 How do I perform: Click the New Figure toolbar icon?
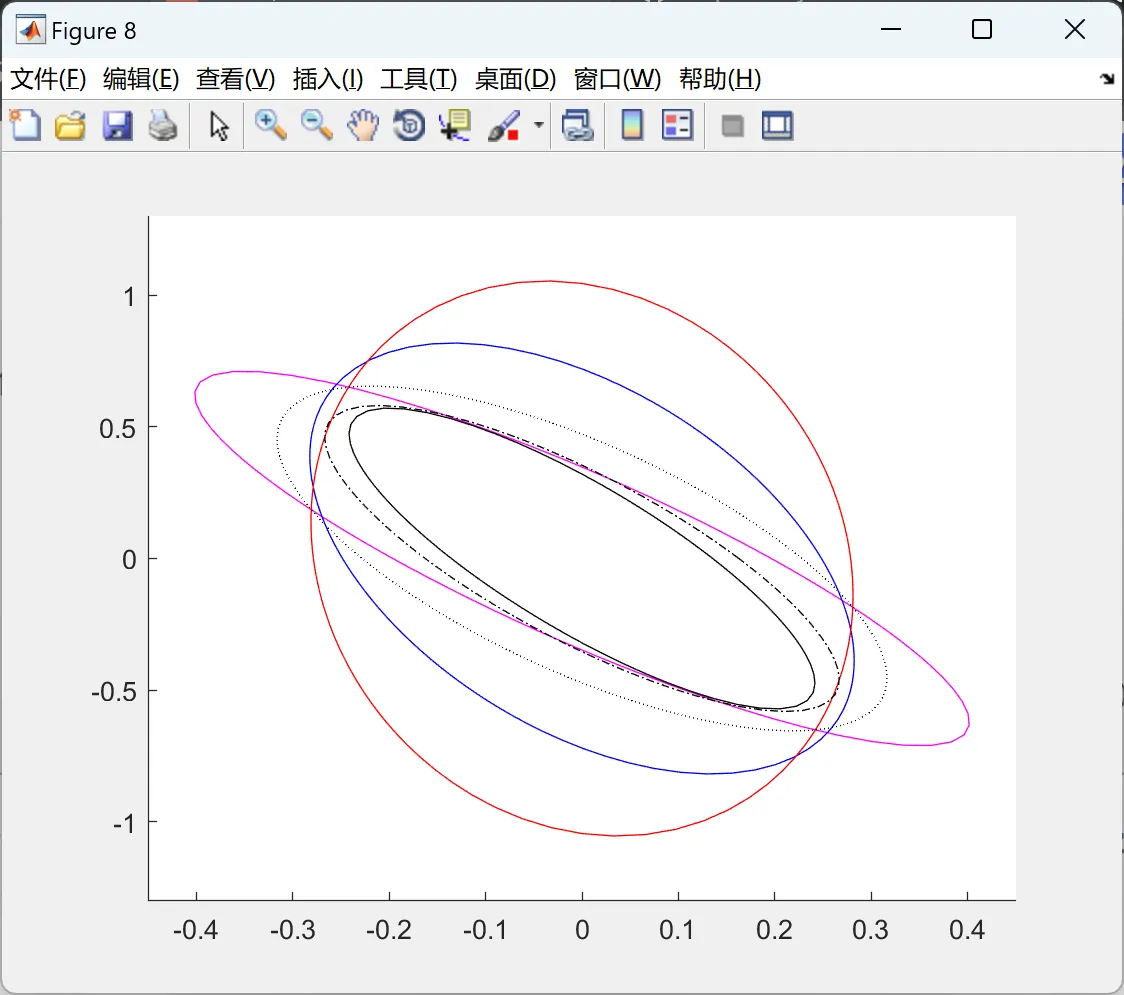[26, 125]
